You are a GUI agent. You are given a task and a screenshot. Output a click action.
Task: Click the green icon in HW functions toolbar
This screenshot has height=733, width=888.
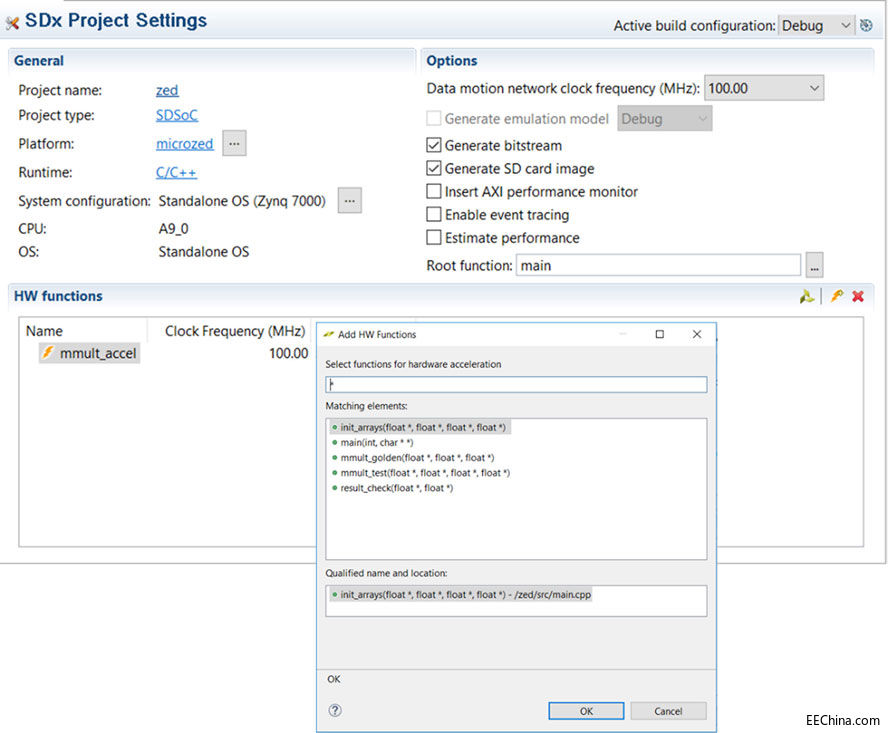(806, 297)
